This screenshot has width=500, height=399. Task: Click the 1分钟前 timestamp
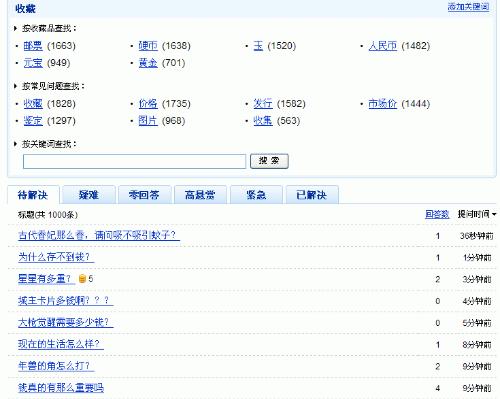tap(477, 258)
